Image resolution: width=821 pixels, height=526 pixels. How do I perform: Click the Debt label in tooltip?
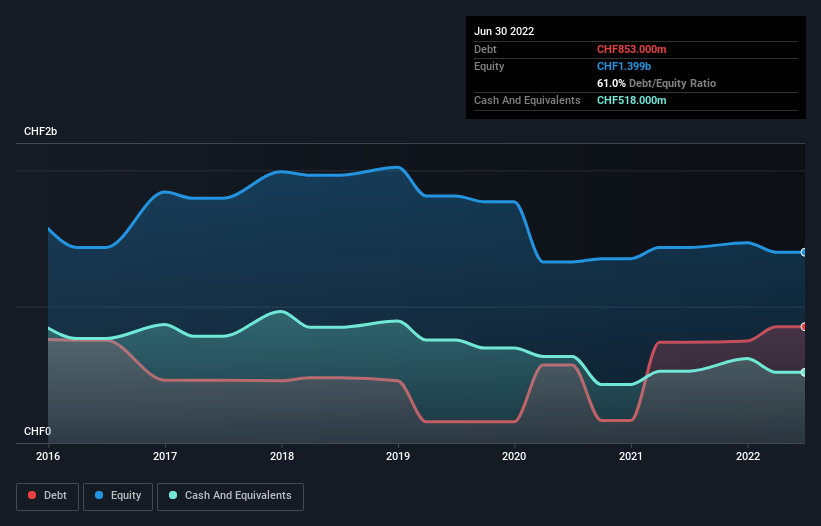tap(485, 49)
